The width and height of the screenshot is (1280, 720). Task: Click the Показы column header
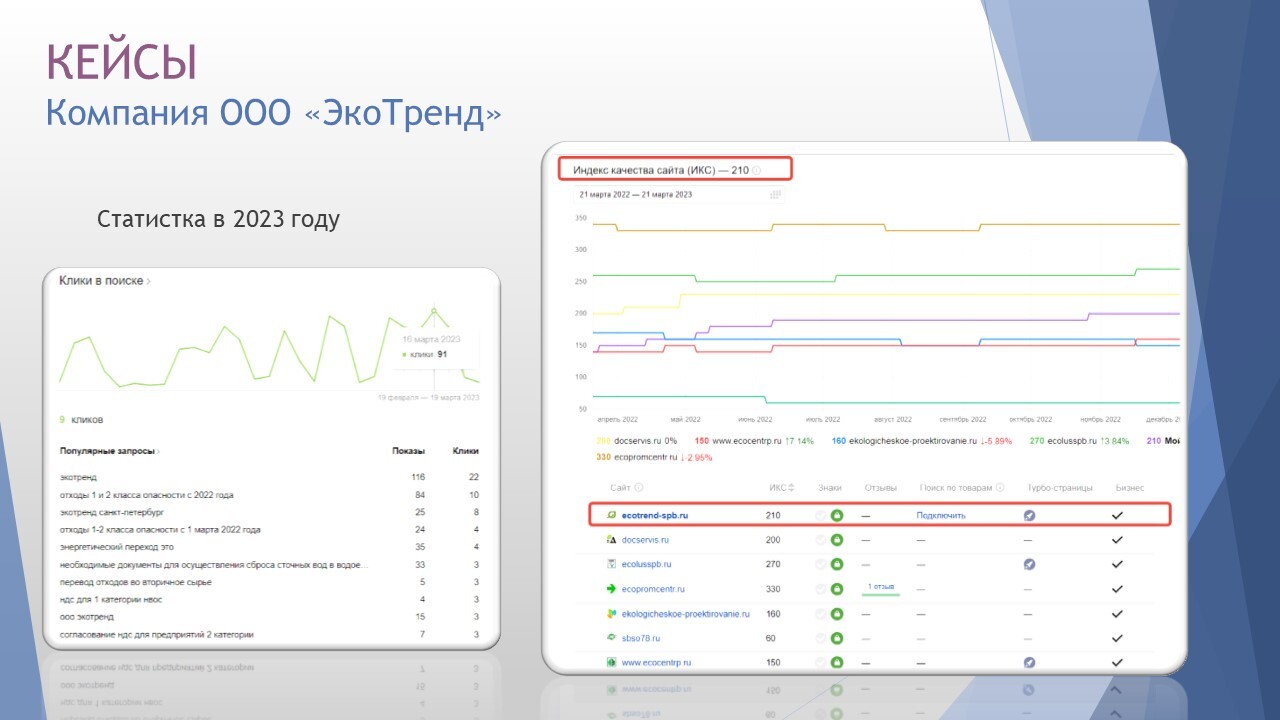pos(408,452)
